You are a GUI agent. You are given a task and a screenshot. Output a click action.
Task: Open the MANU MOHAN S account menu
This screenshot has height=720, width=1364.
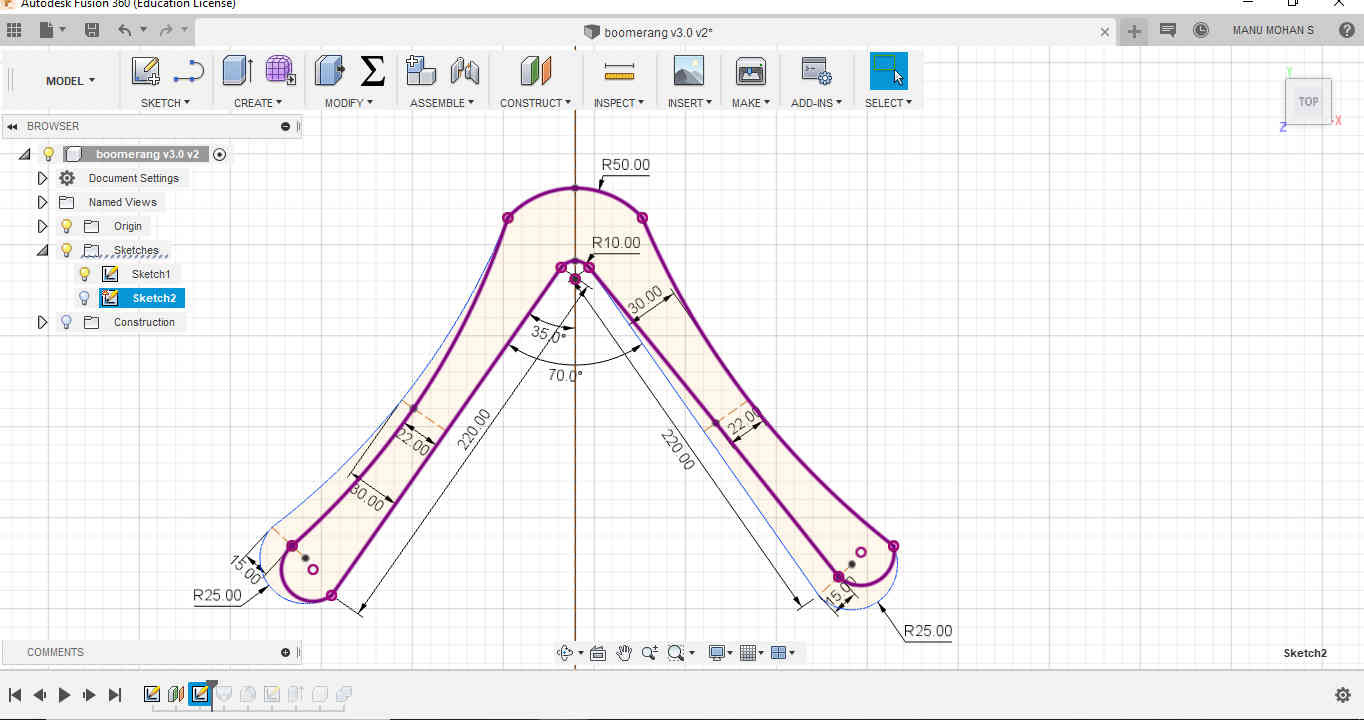1273,31
